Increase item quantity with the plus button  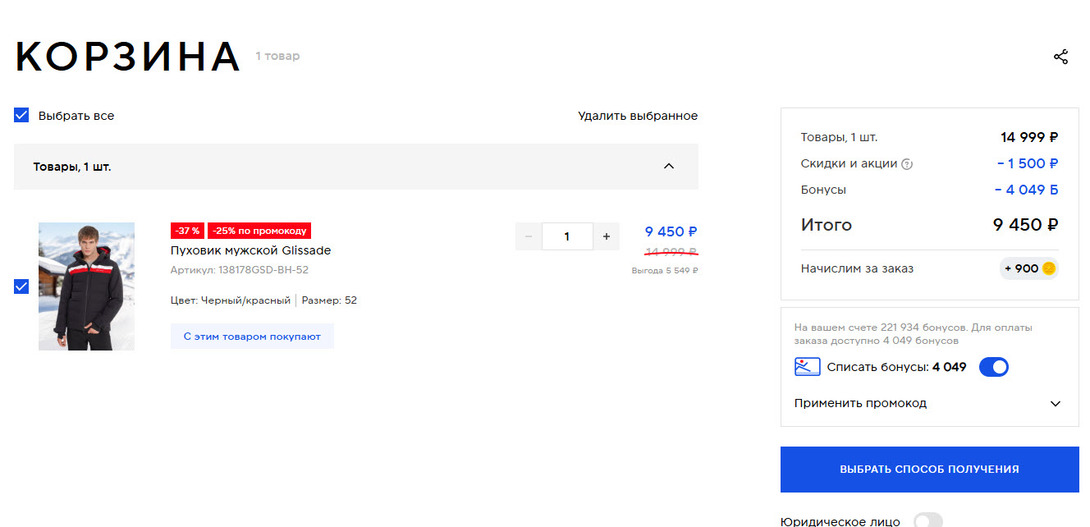point(606,237)
